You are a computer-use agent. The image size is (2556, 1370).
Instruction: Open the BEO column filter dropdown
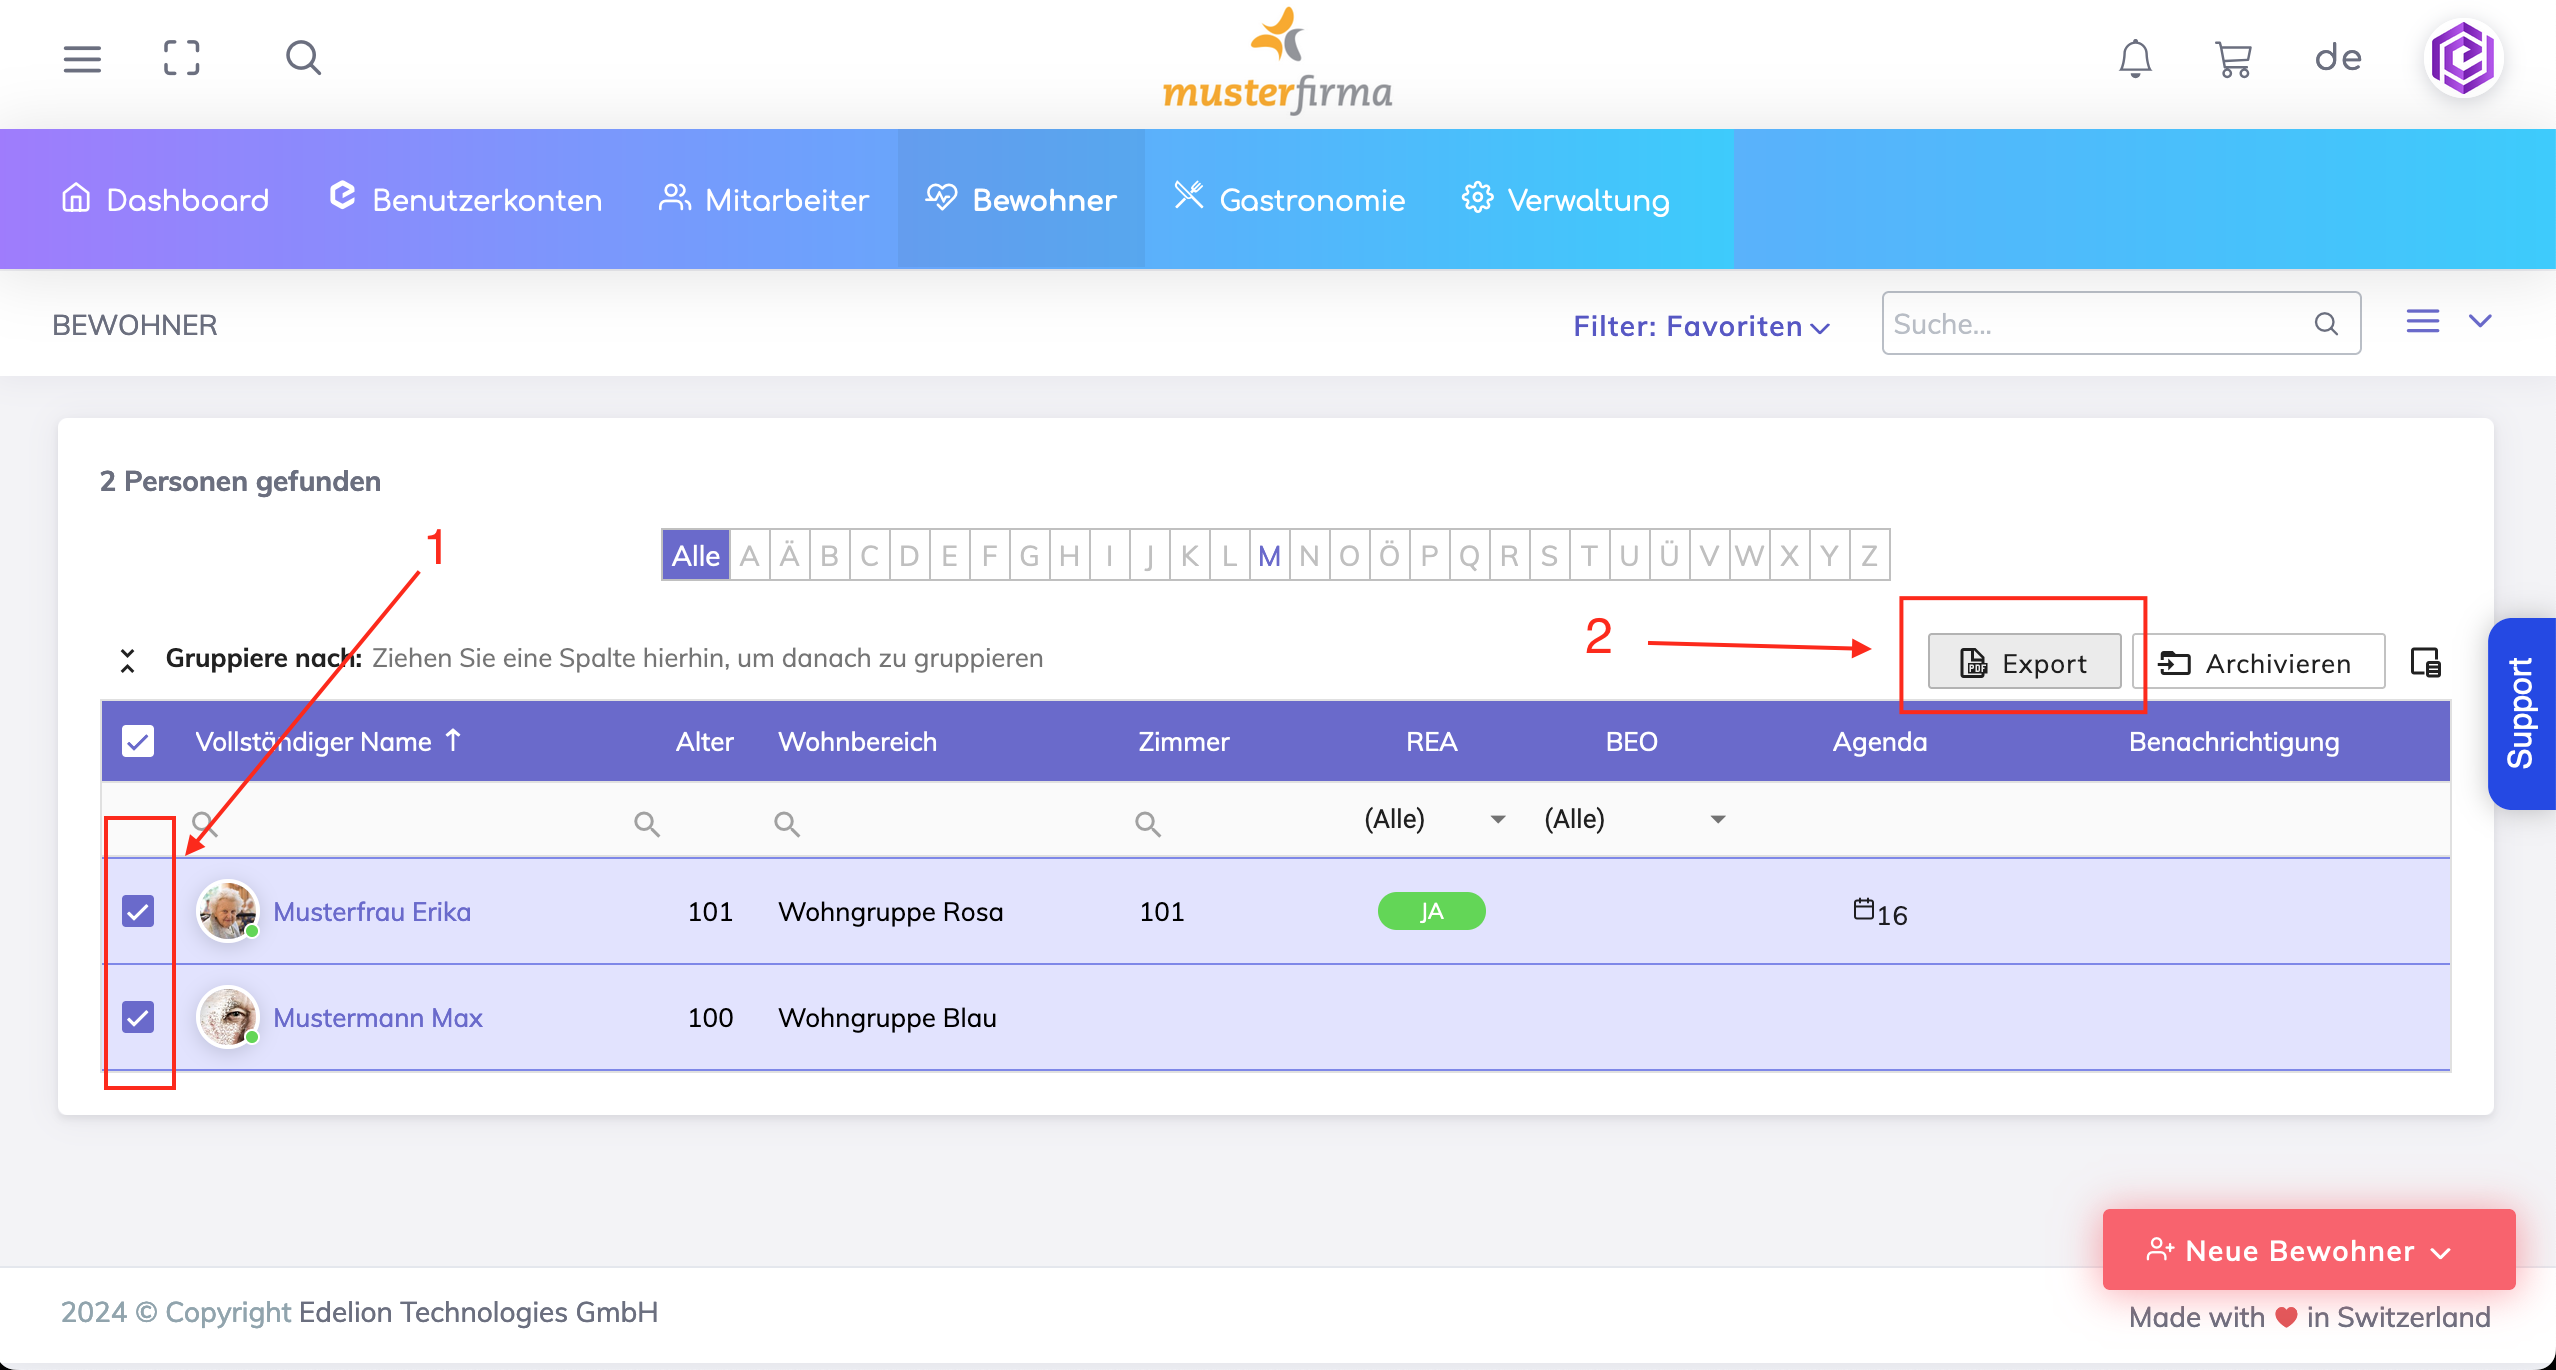[1717, 819]
